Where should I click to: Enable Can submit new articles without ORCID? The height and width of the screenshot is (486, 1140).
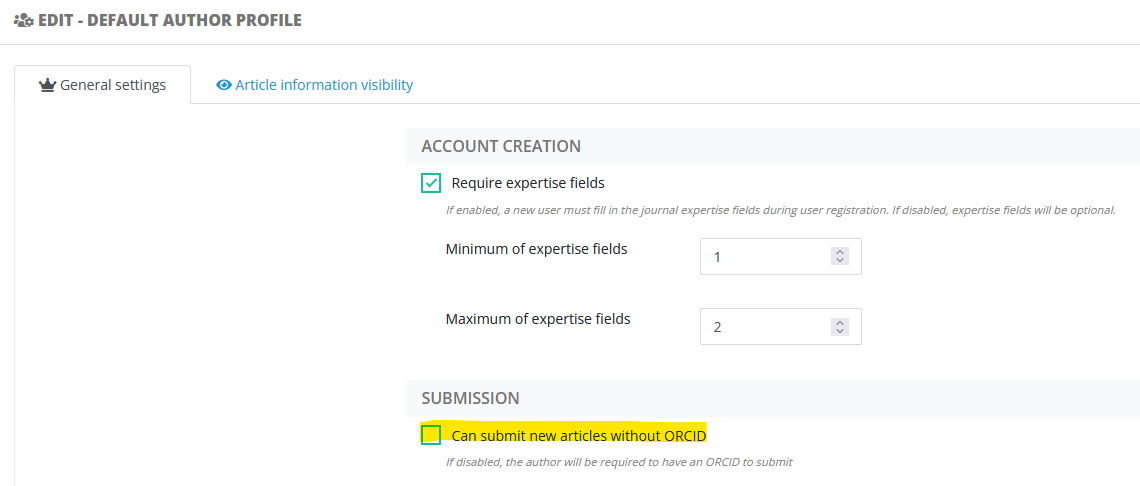(431, 435)
